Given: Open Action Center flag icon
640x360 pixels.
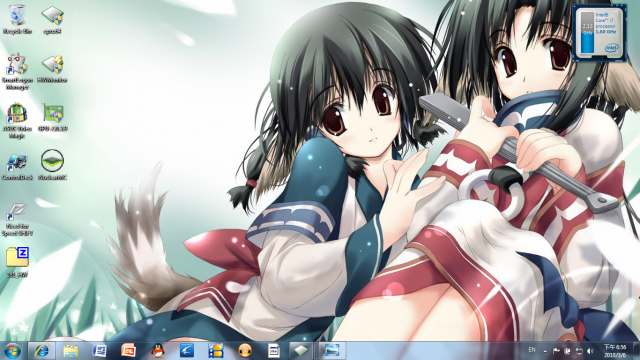Looking at the screenshot, I should click(556, 351).
